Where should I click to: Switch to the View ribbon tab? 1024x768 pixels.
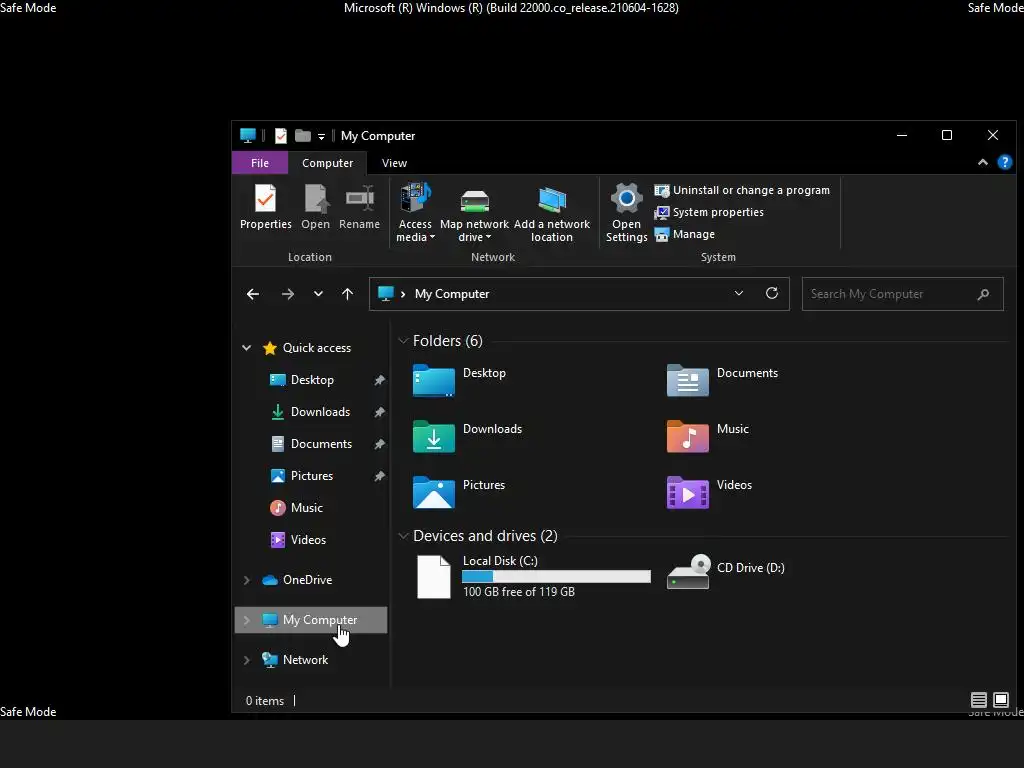pyautogui.click(x=394, y=163)
